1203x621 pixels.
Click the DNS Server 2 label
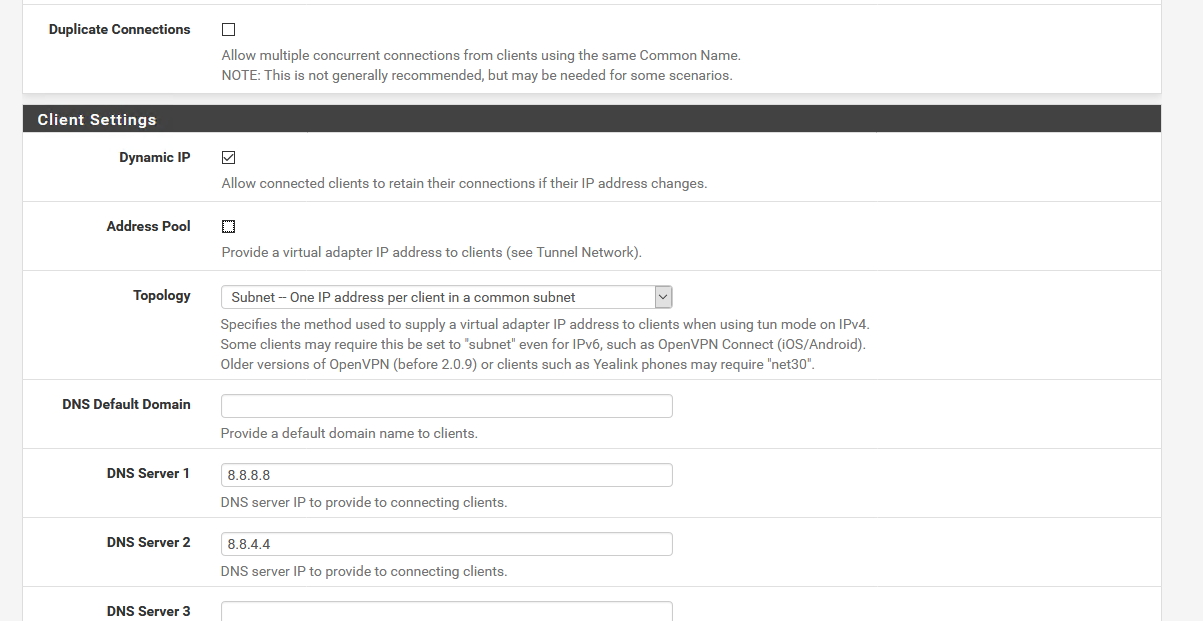[148, 542]
